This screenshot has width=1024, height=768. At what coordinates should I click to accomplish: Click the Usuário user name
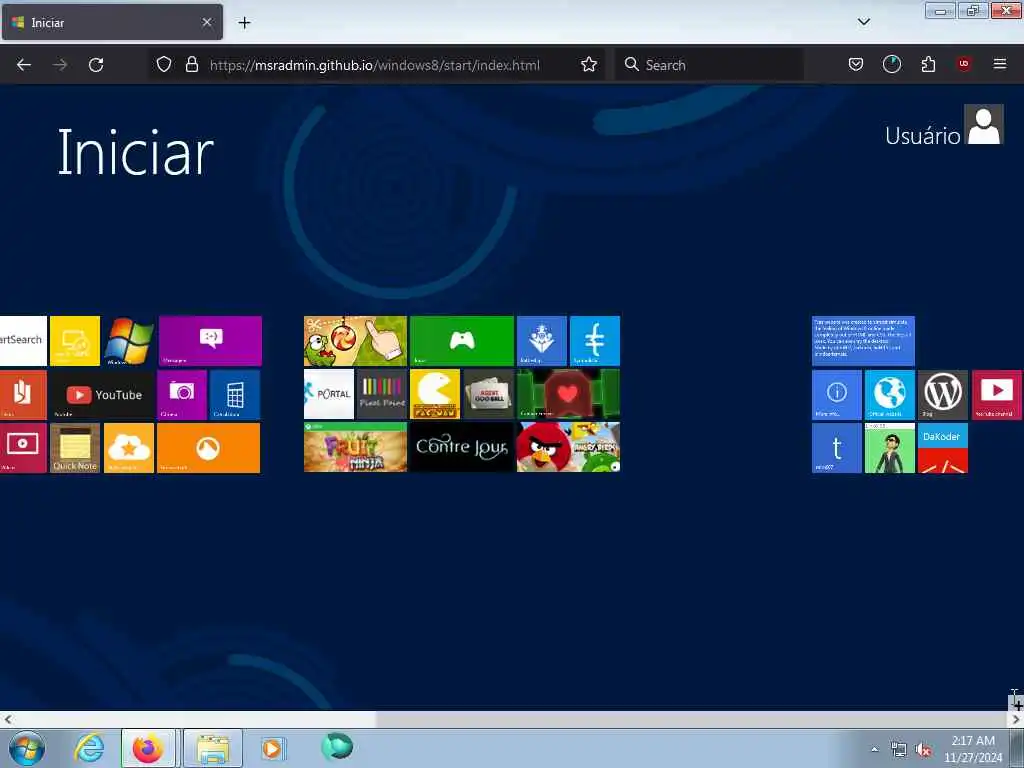pos(922,136)
